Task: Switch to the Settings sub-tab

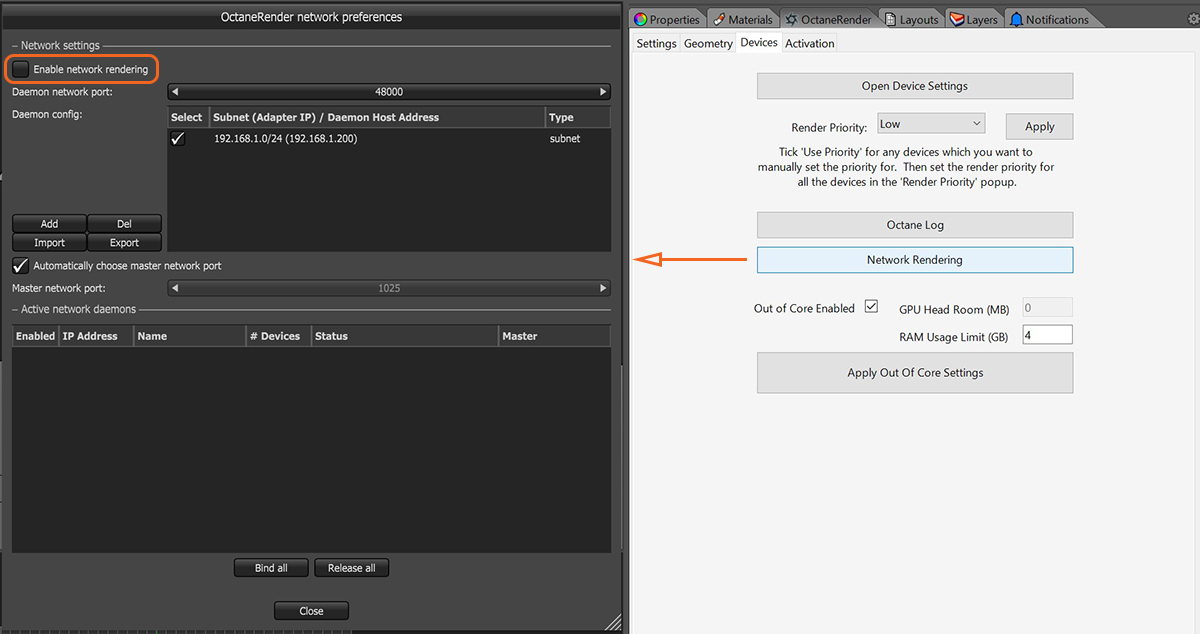Action: tap(657, 43)
